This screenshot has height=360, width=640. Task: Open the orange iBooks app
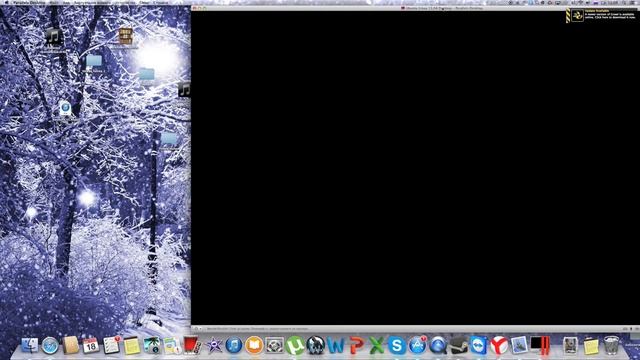click(x=254, y=345)
